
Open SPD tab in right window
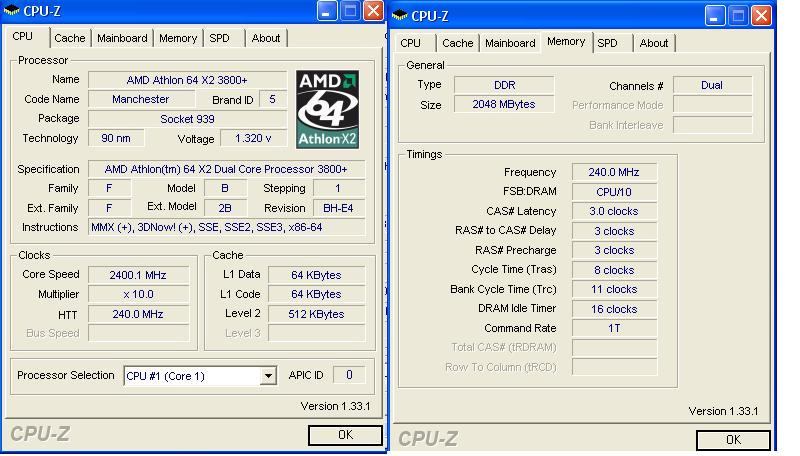(607, 43)
